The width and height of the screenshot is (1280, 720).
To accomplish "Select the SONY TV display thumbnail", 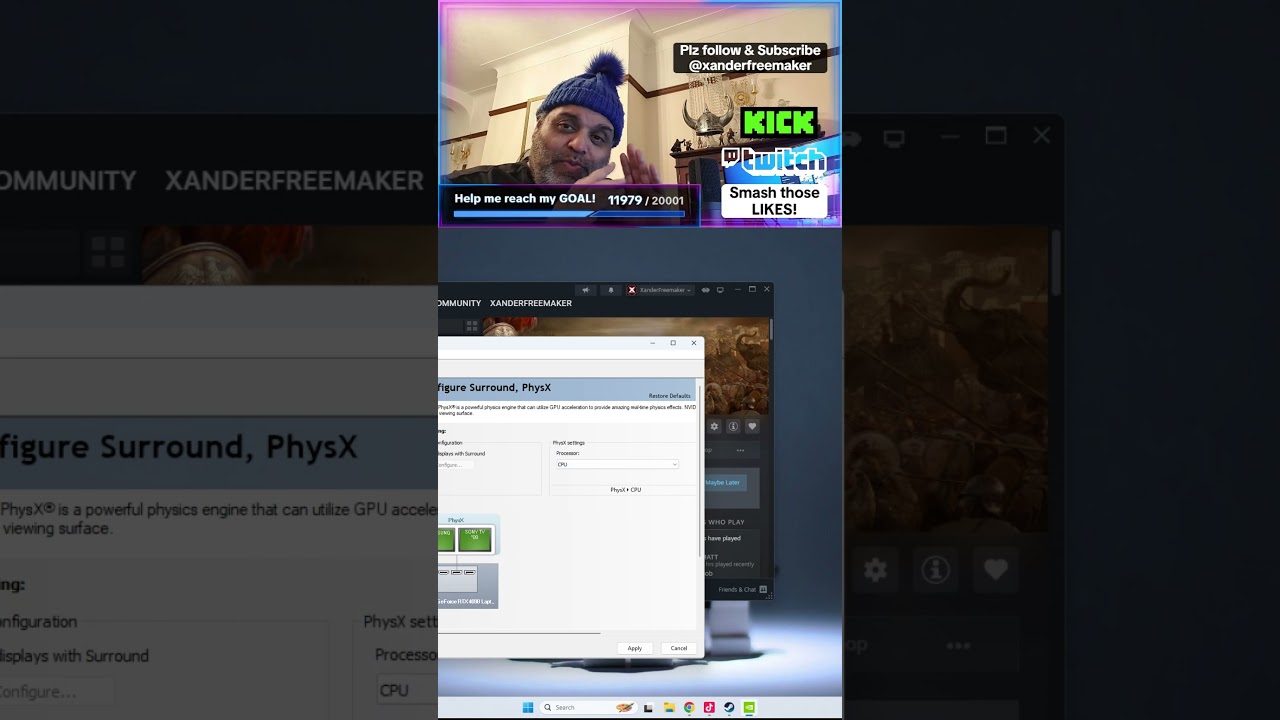I will click(475, 539).
